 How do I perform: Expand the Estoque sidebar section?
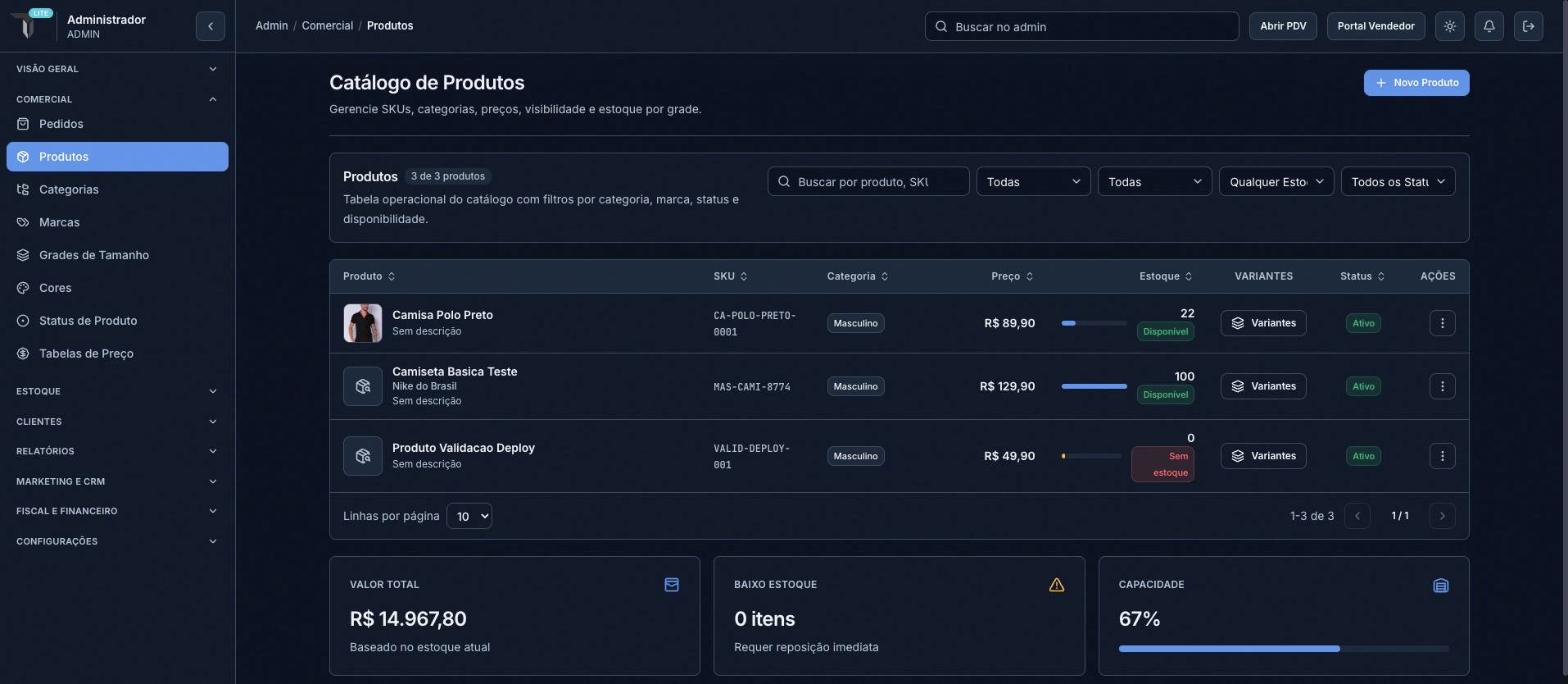117,391
